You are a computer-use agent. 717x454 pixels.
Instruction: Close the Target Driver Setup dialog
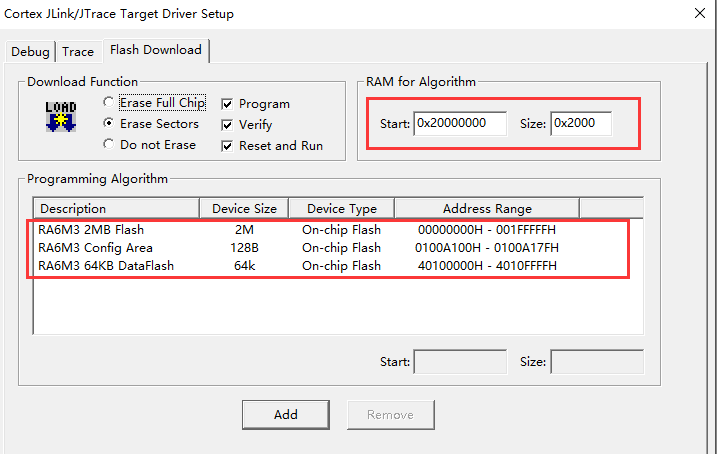[x=698, y=13]
